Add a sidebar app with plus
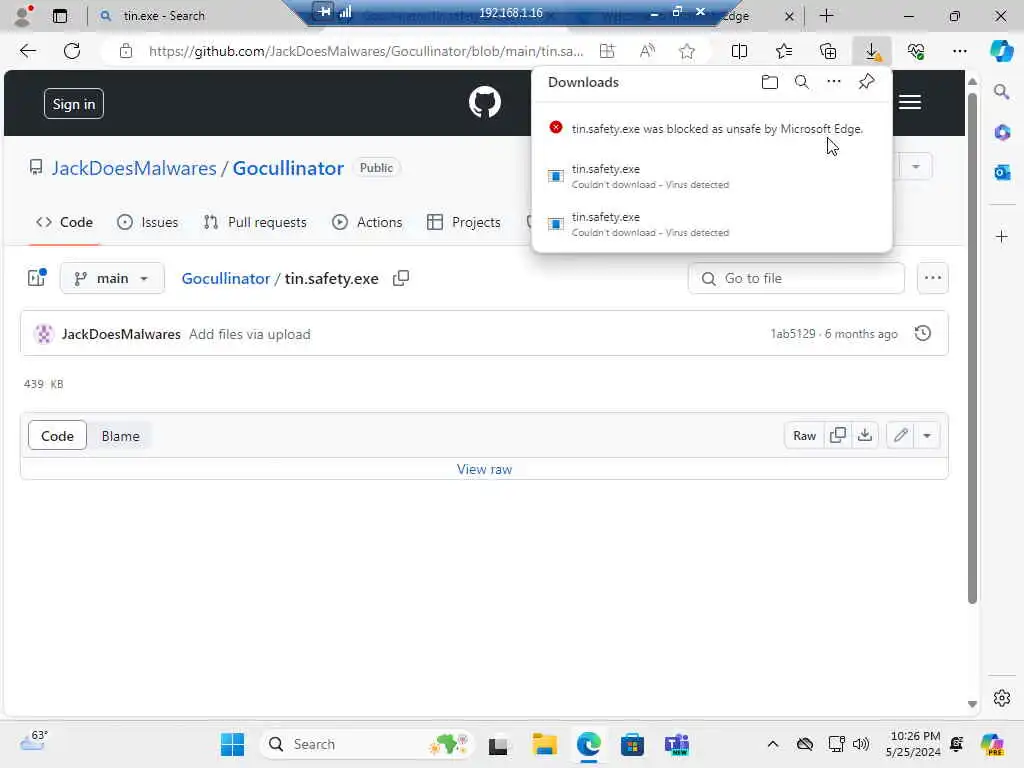The height and width of the screenshot is (768, 1024). (x=1001, y=236)
